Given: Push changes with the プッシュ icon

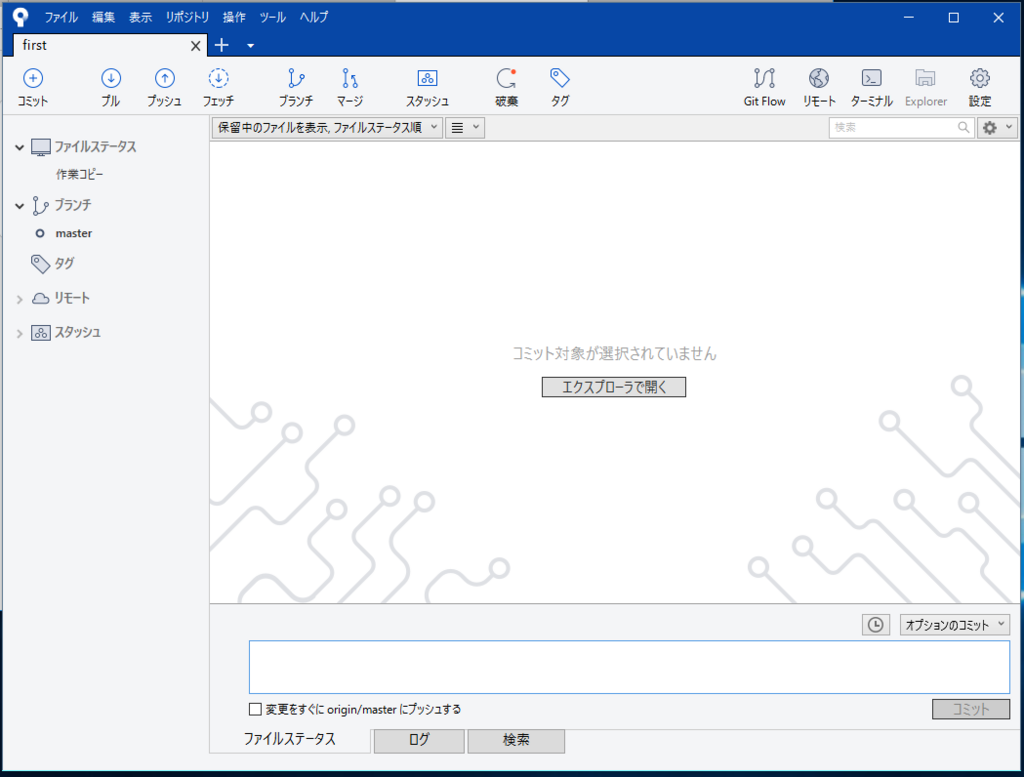Looking at the screenshot, I should coord(163,86).
